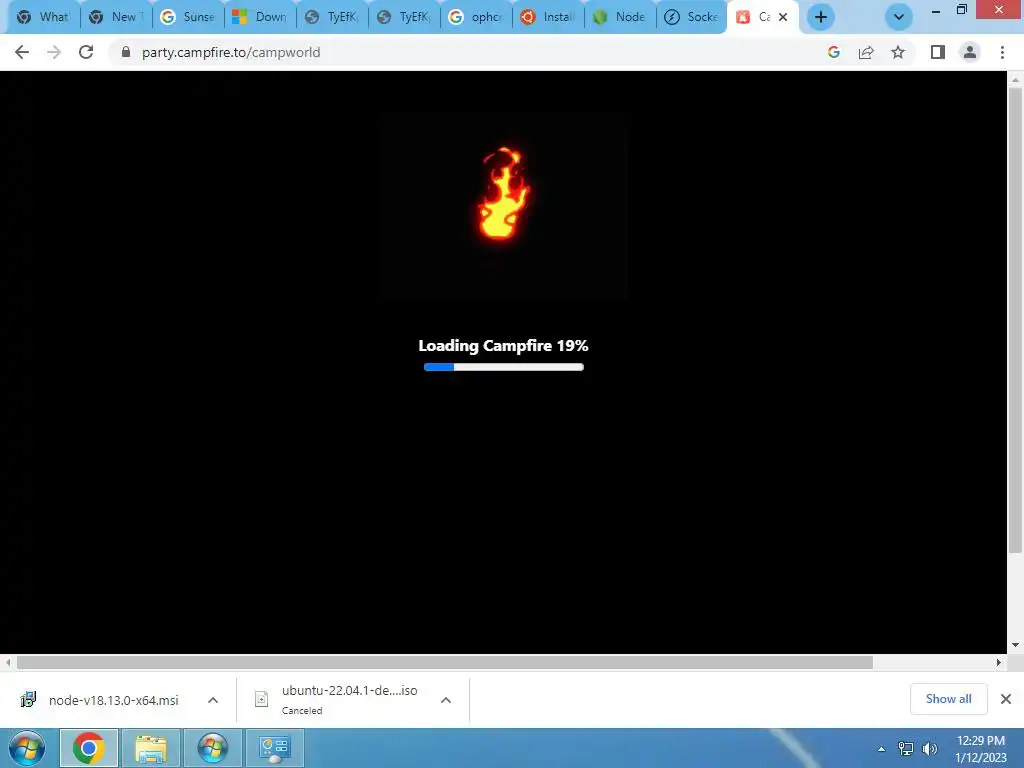This screenshot has width=1024, height=768.
Task: Click the address bar URL party.campfire.to/campworld
Action: (x=231, y=52)
